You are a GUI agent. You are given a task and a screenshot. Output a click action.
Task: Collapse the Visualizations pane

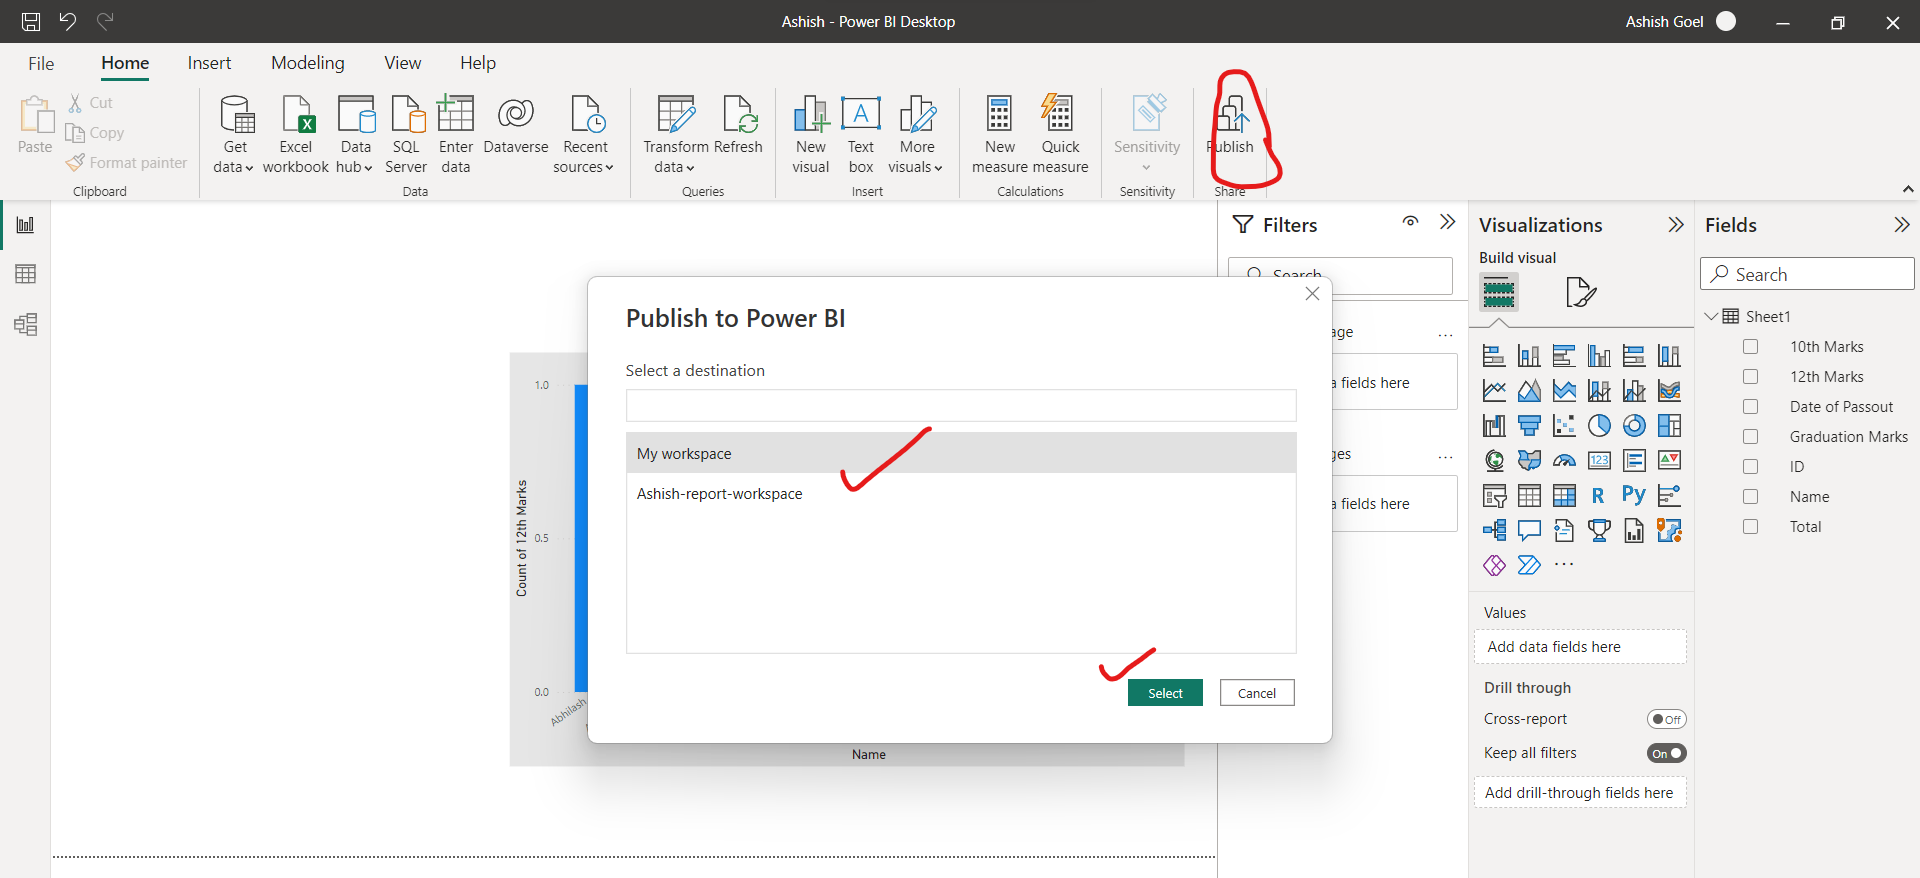1676,225
